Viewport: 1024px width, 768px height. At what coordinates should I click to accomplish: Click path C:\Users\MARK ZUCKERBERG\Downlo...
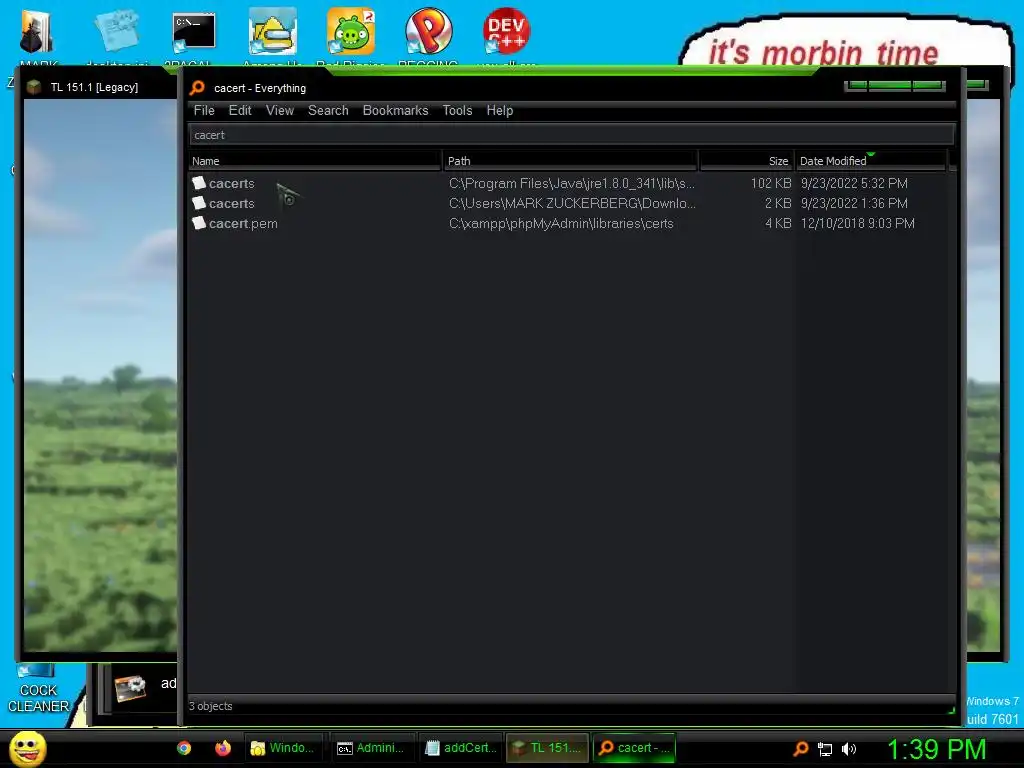tap(572, 203)
